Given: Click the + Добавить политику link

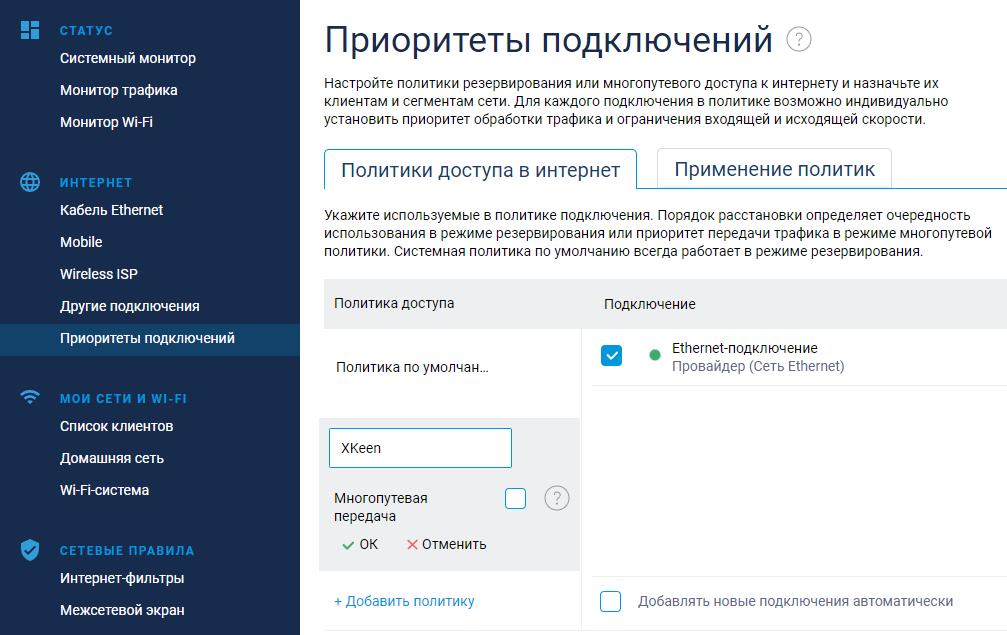Looking at the screenshot, I should pos(404,601).
